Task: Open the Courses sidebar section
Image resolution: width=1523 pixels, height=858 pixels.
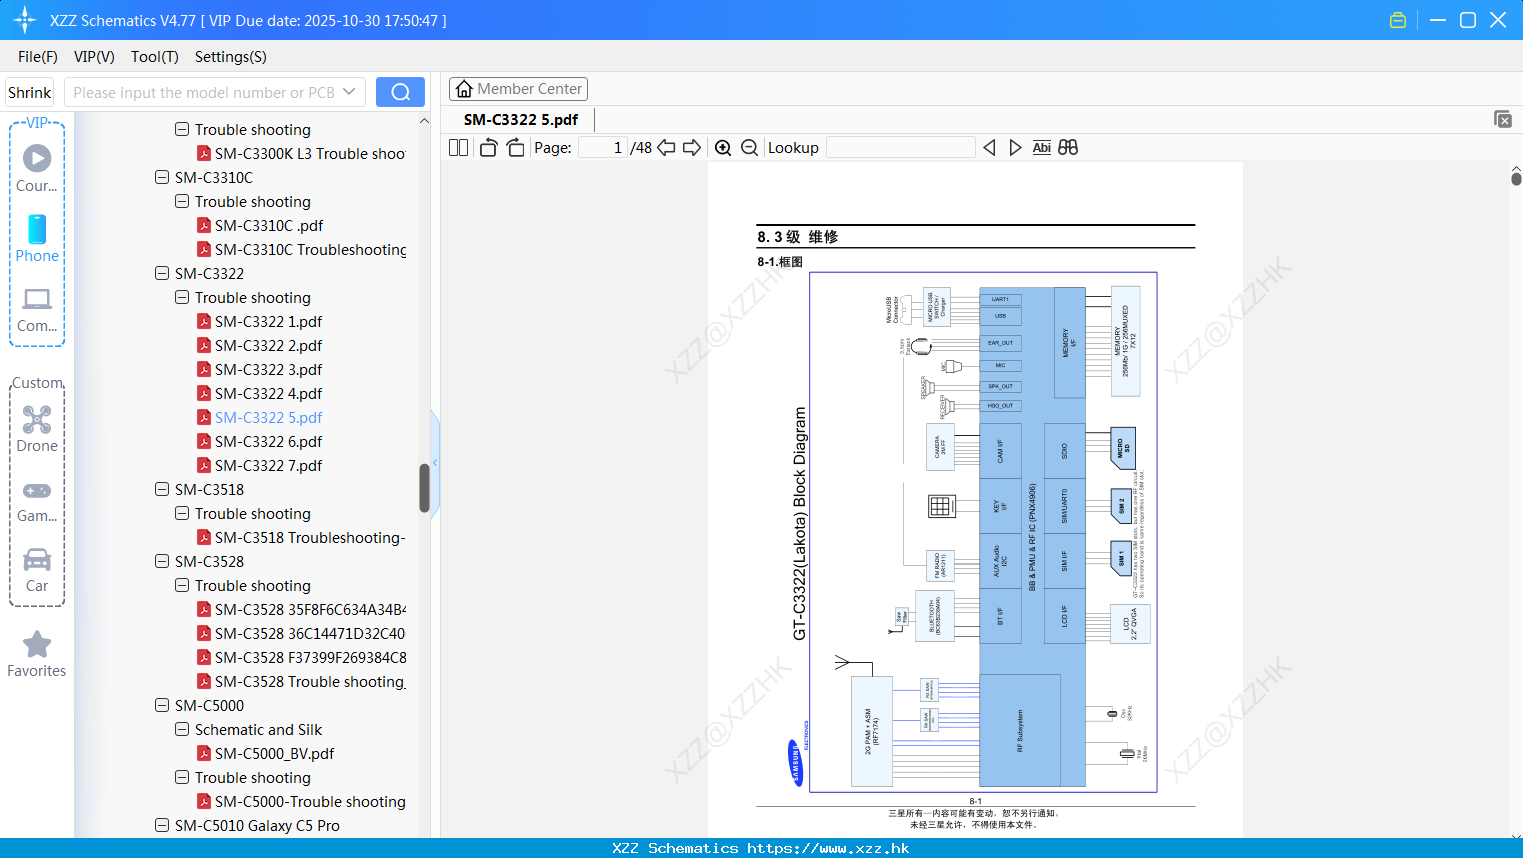Action: click(x=37, y=169)
